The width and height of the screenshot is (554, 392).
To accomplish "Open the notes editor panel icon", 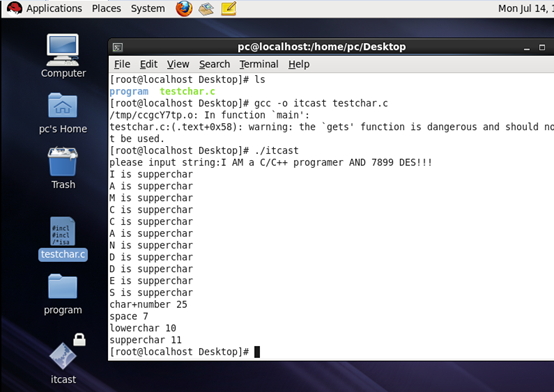I will tap(229, 8).
